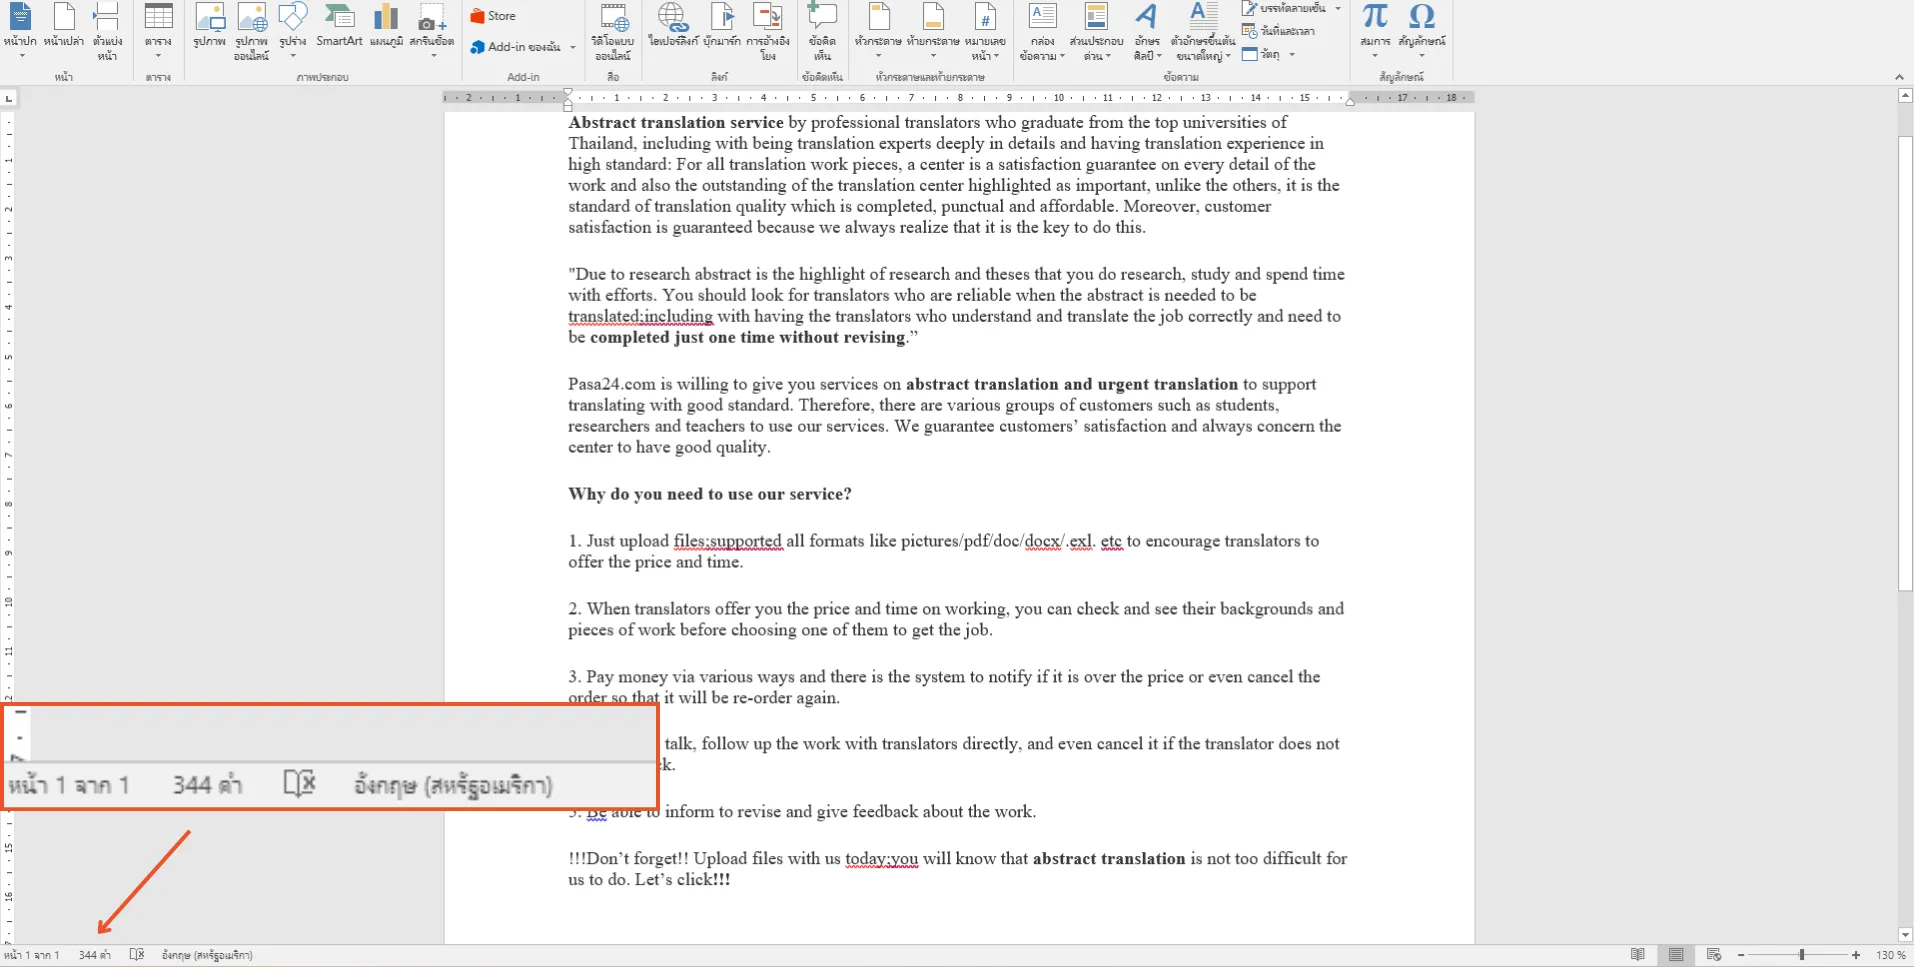Open the Office Store
This screenshot has height=967, width=1914.
[493, 16]
